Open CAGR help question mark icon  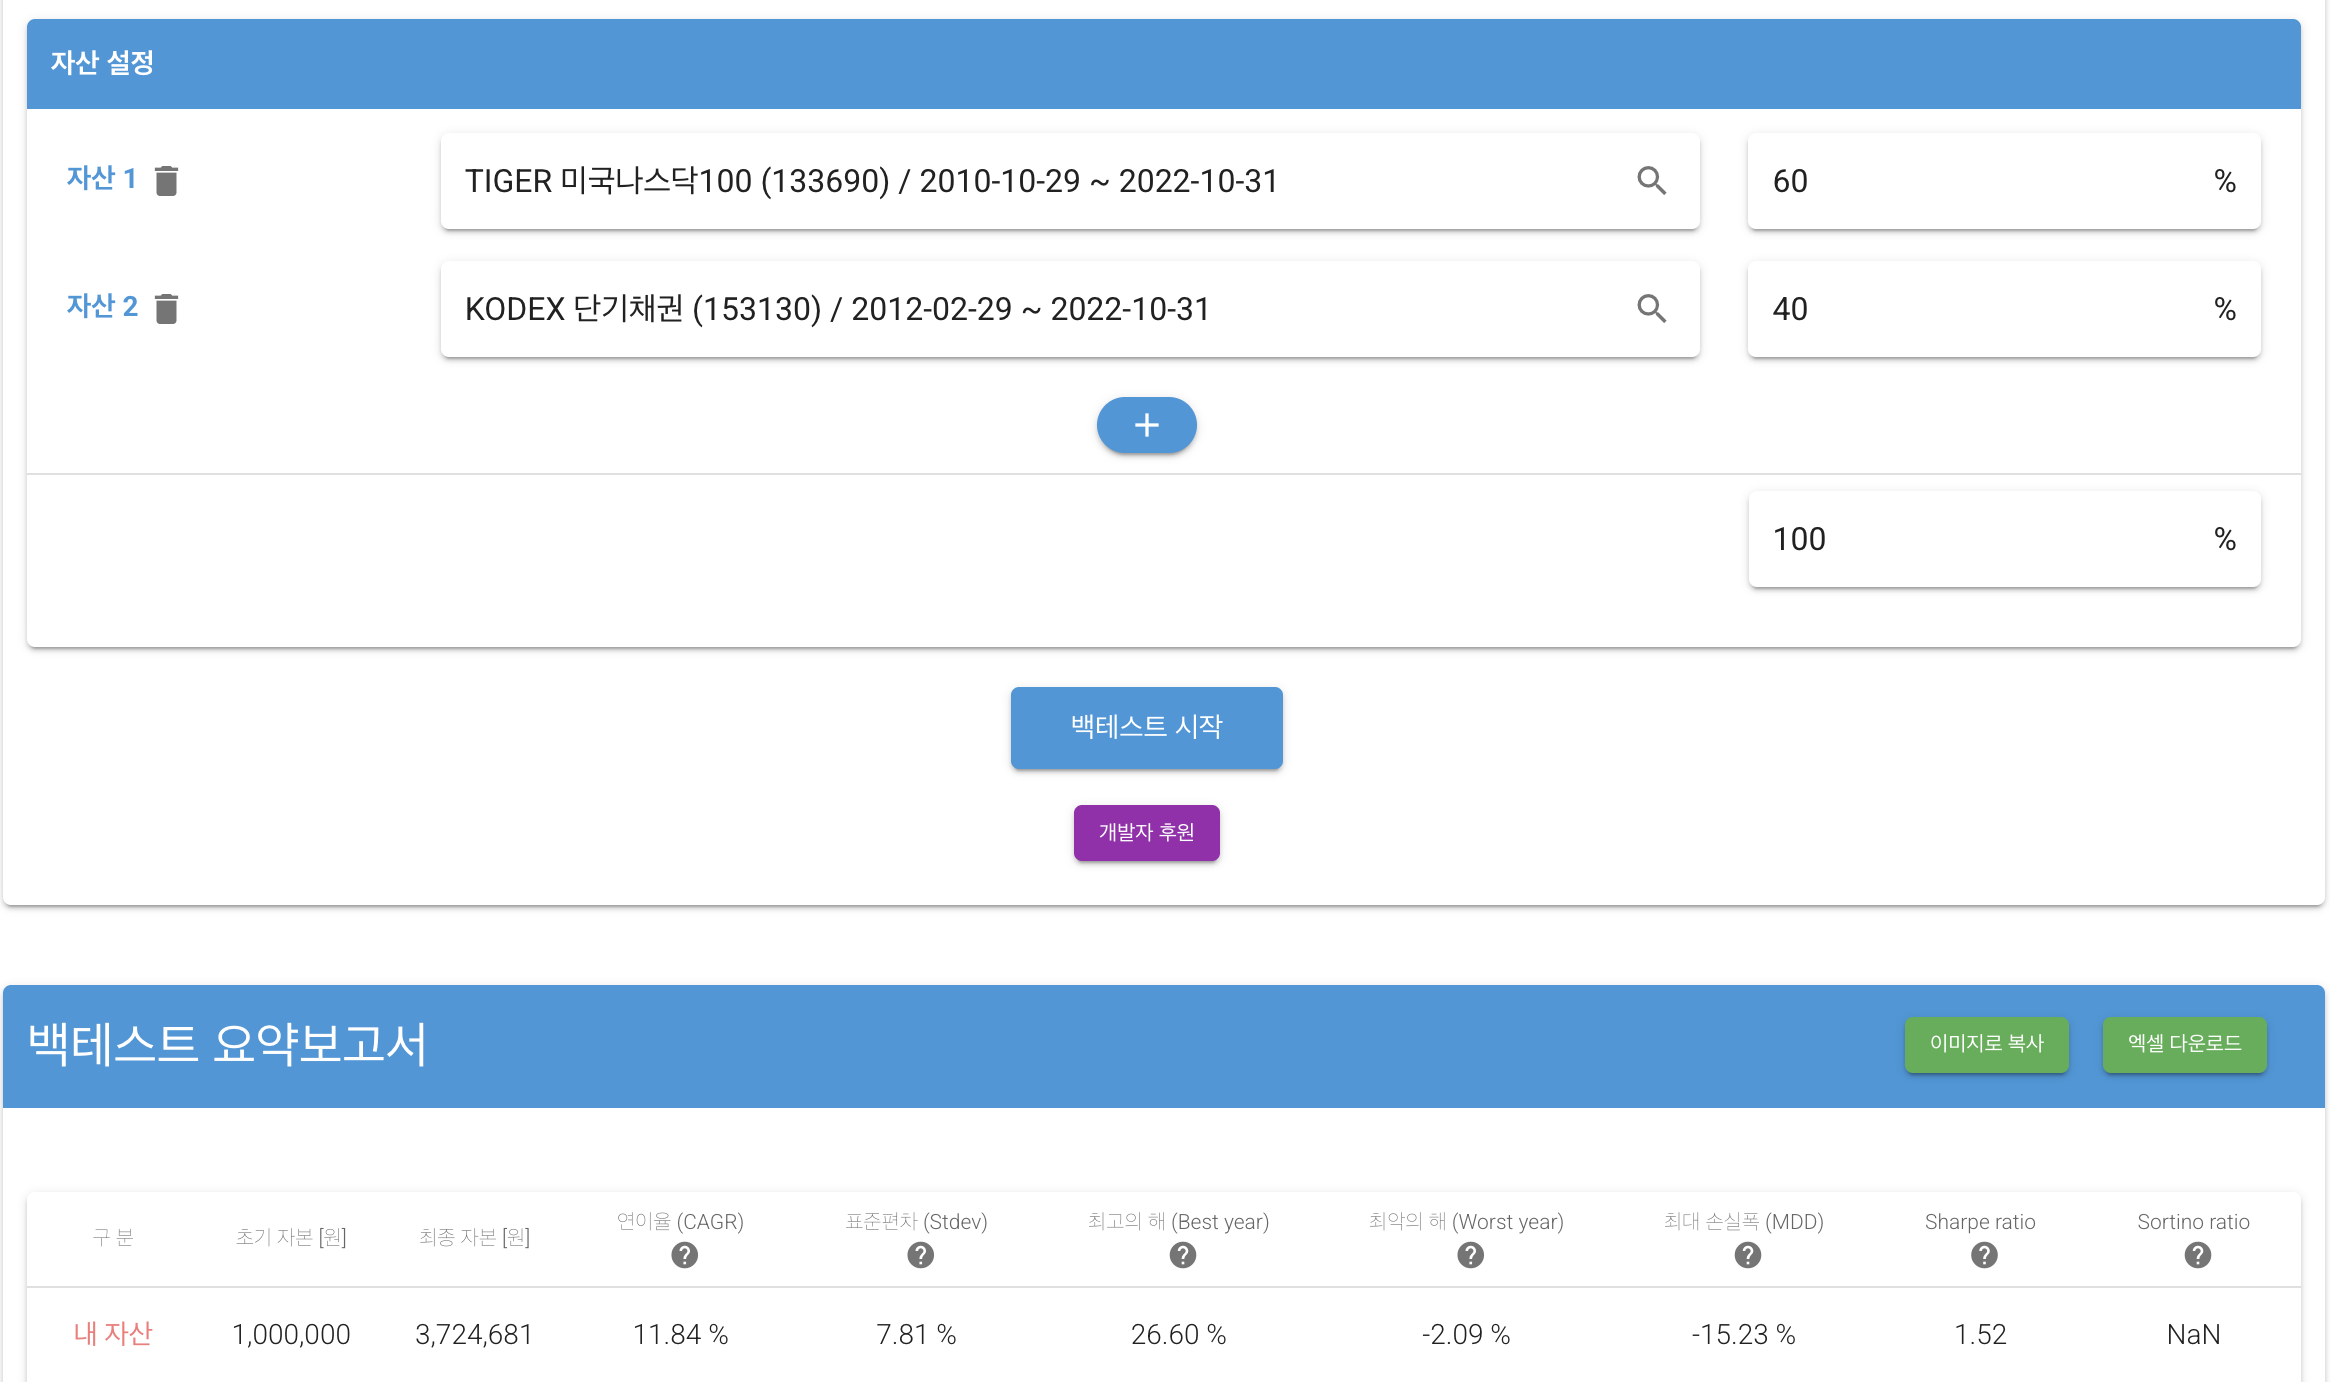(684, 1255)
